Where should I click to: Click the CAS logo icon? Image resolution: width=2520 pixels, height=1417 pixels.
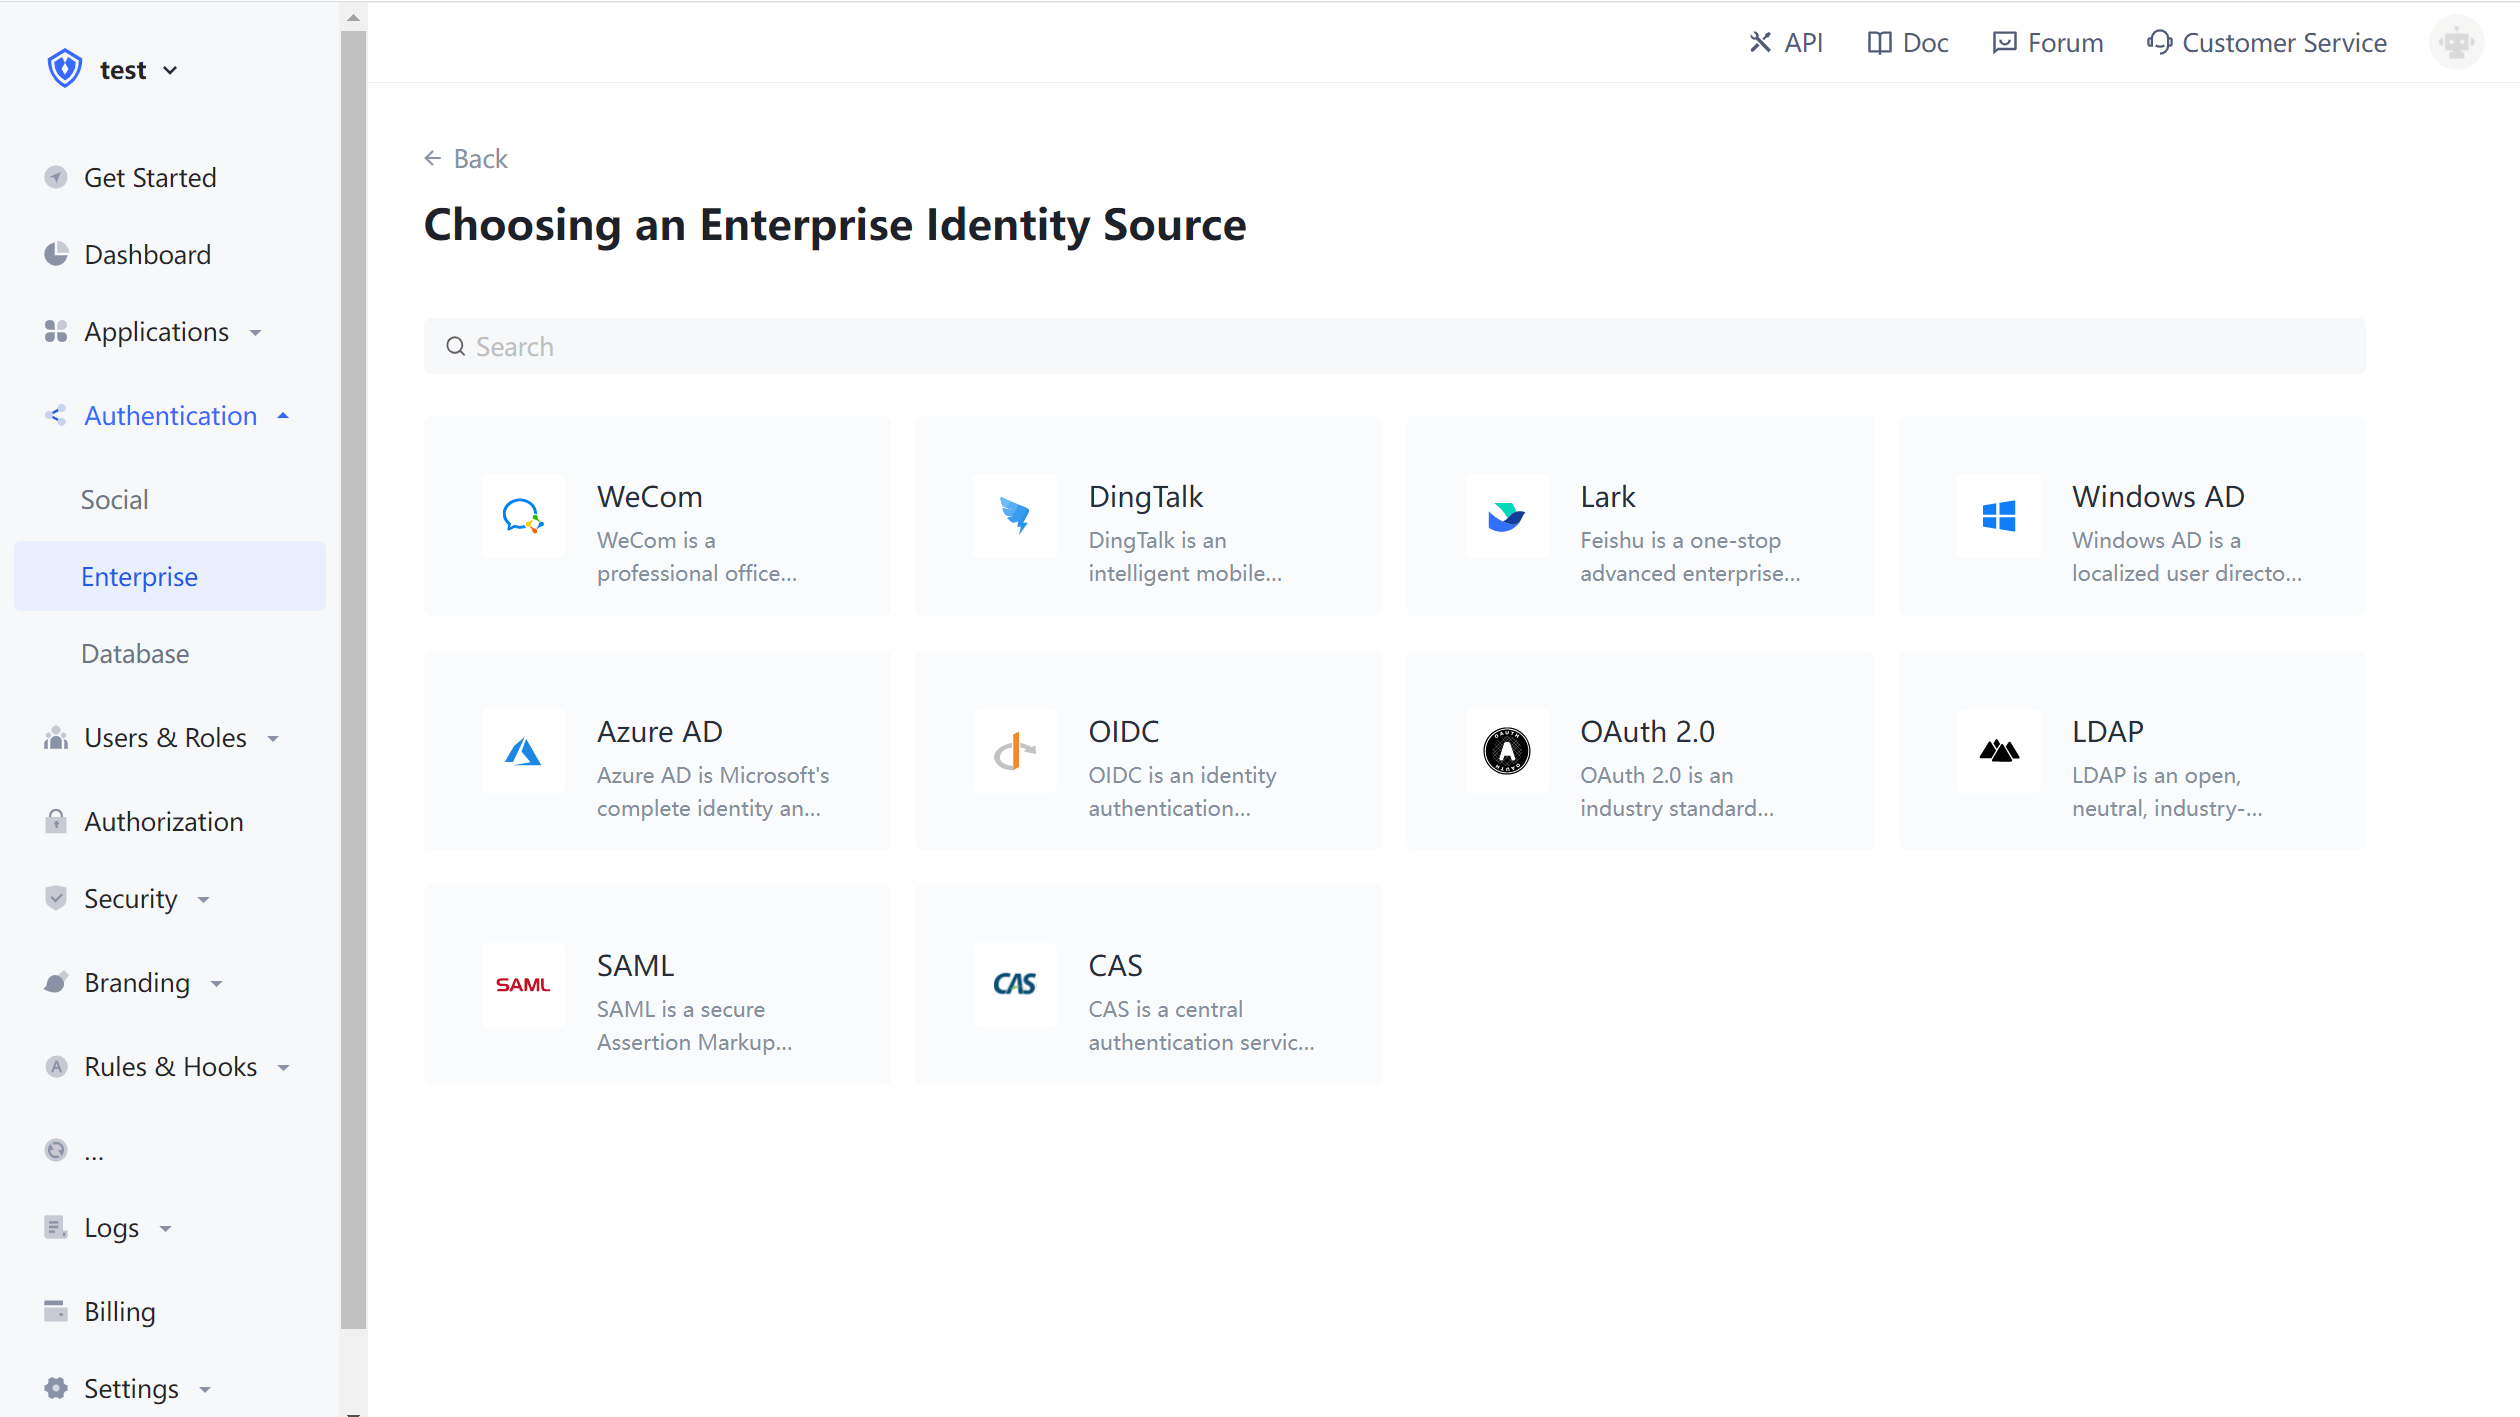pyautogui.click(x=1014, y=985)
